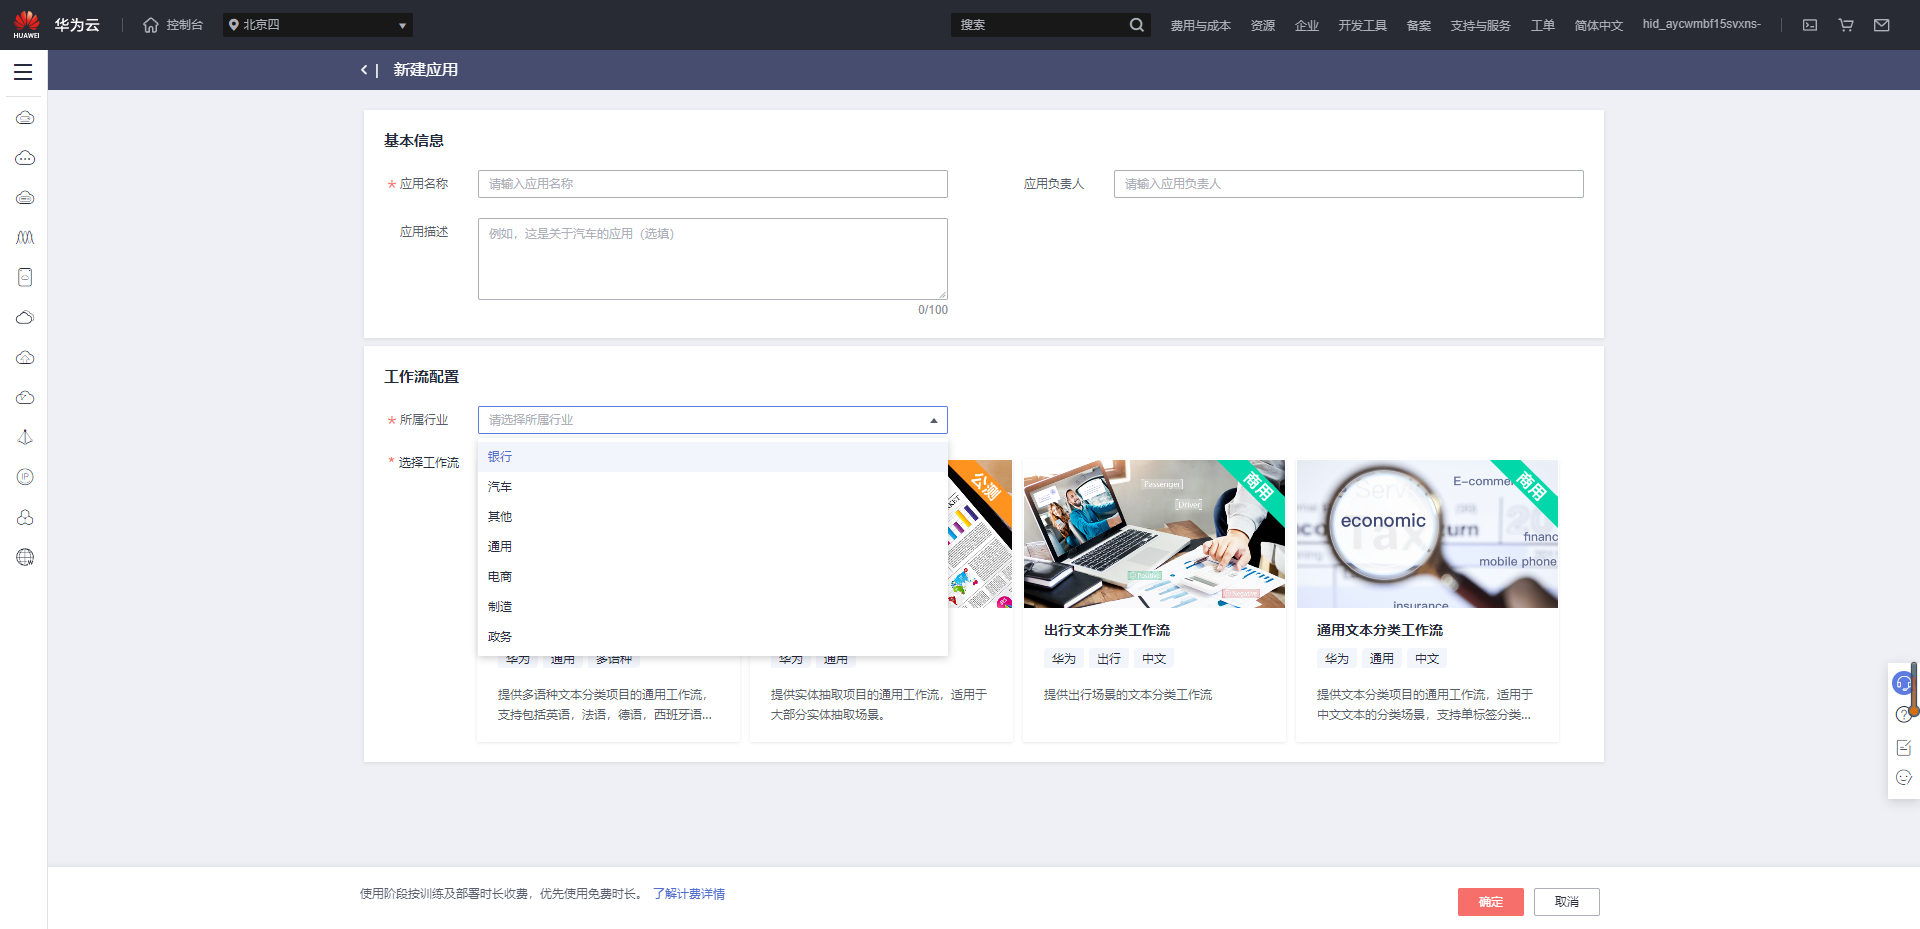This screenshot has height=929, width=1920.
Task: Click the shopping cart icon
Action: click(1846, 24)
